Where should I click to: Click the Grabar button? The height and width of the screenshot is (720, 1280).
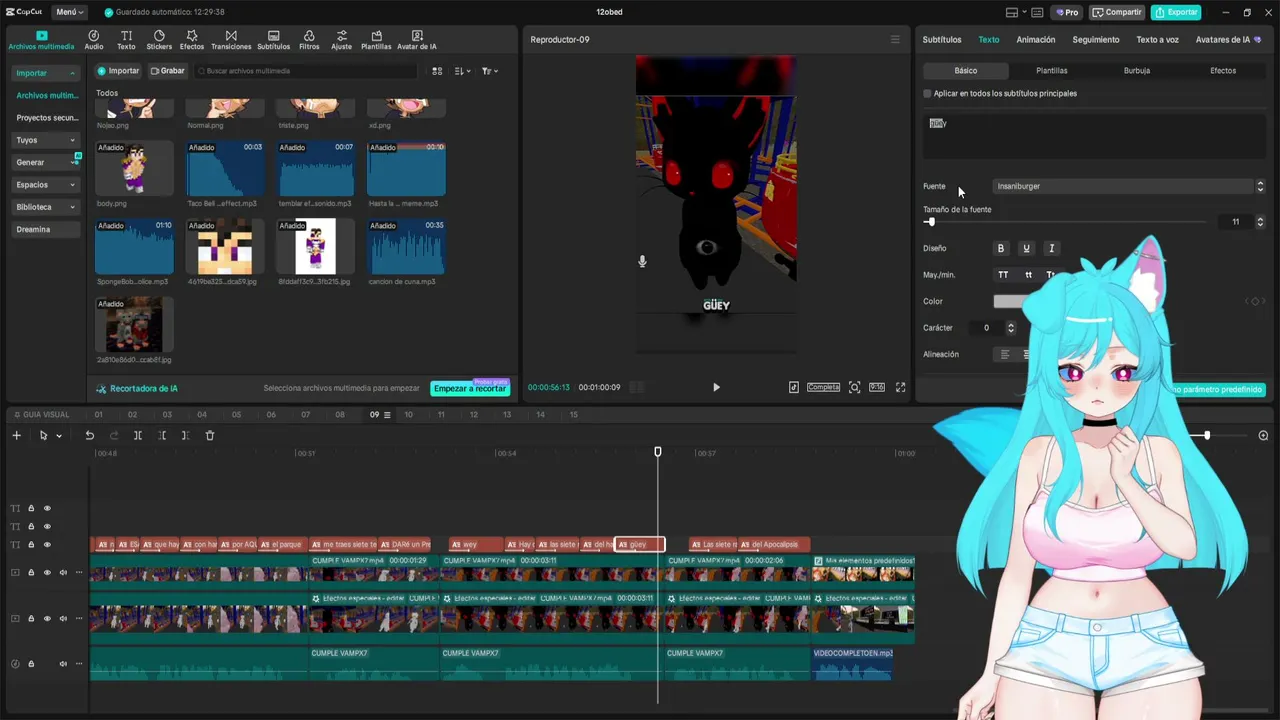coord(168,71)
